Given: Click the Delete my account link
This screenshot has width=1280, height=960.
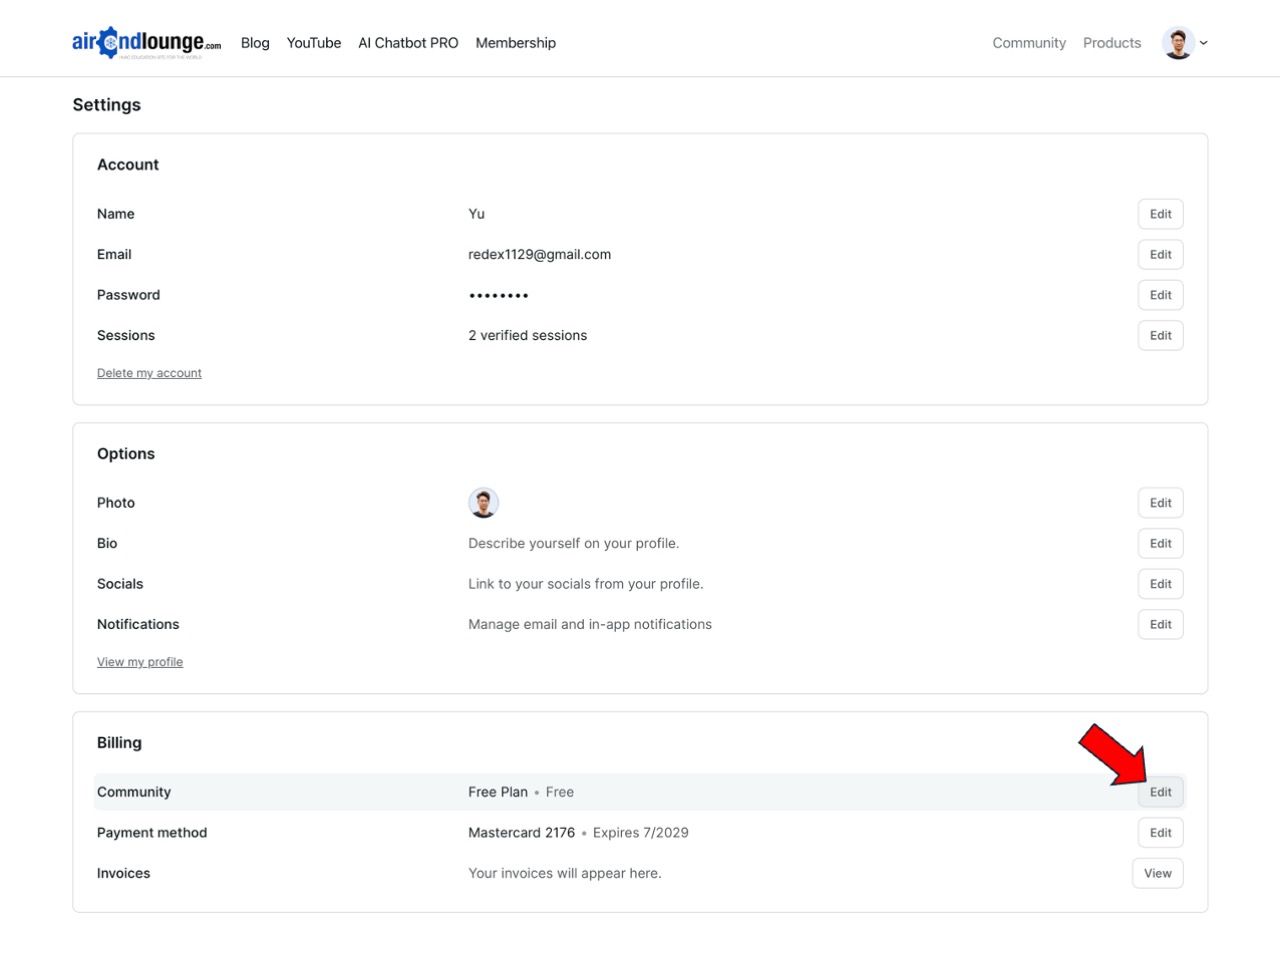Looking at the screenshot, I should (149, 373).
